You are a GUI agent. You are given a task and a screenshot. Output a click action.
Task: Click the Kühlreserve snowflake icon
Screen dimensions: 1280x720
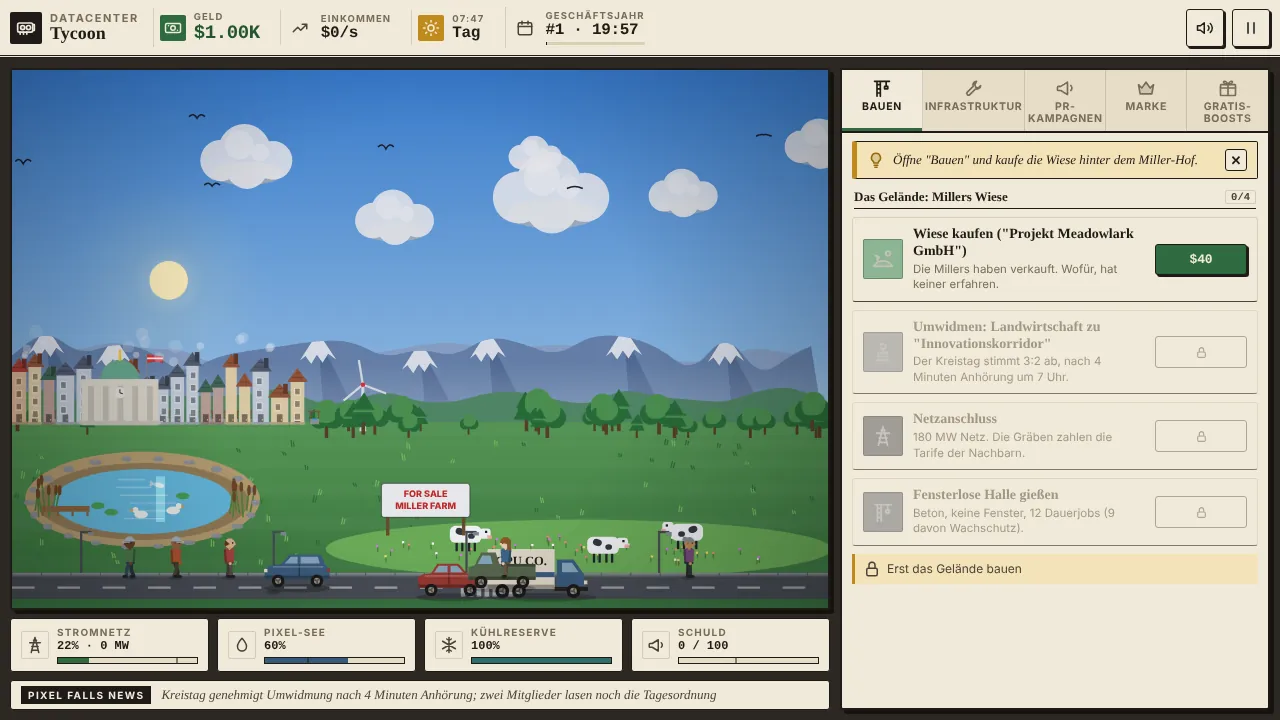449,645
